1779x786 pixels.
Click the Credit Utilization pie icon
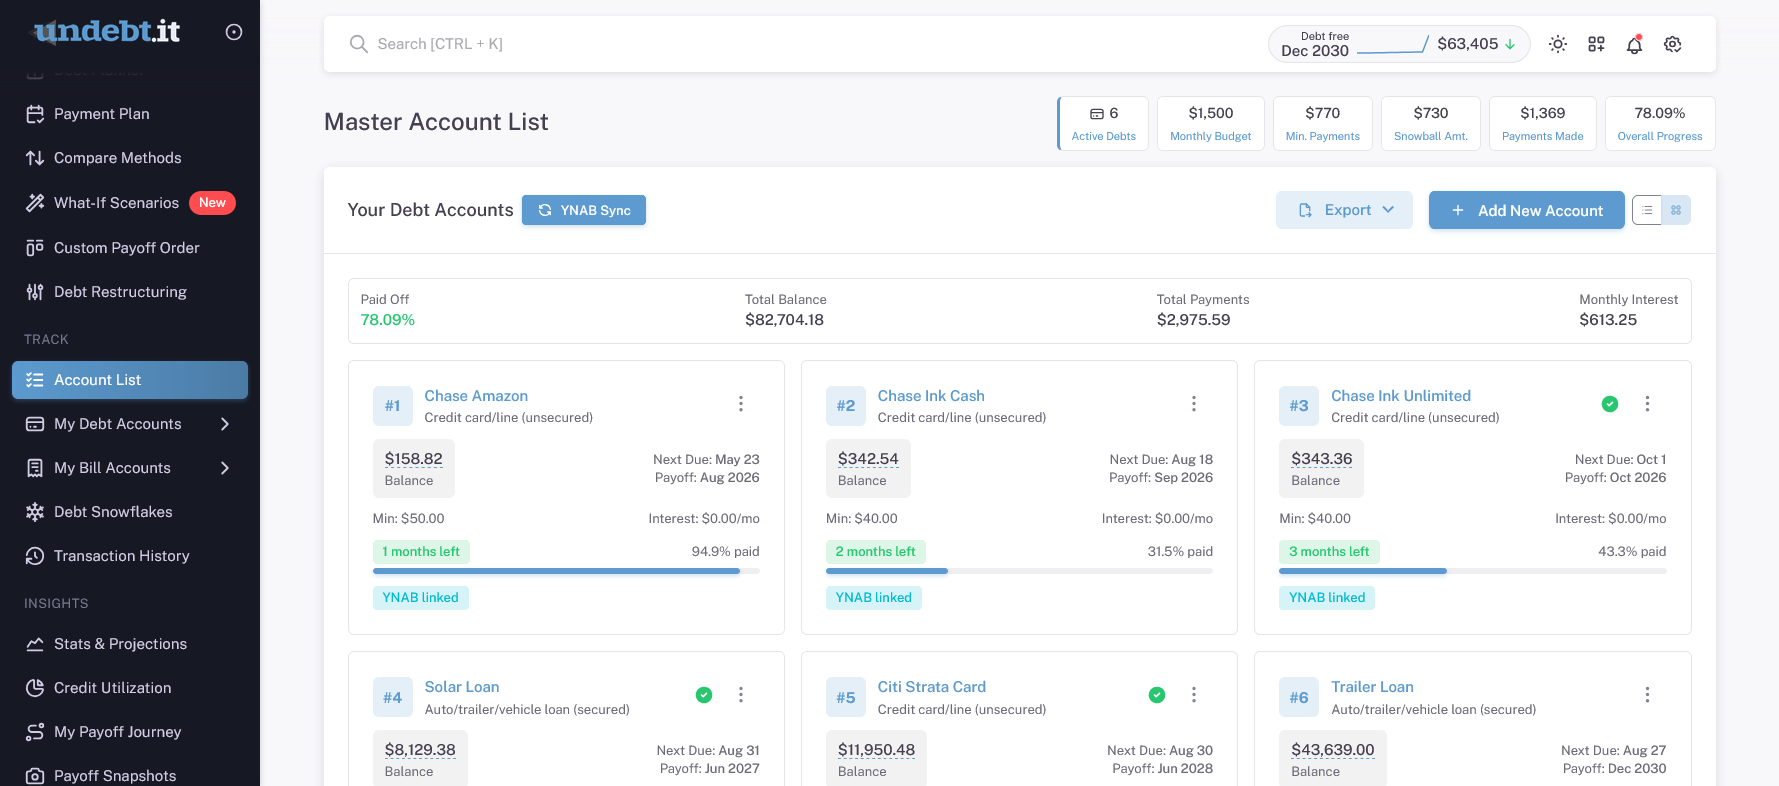point(35,688)
